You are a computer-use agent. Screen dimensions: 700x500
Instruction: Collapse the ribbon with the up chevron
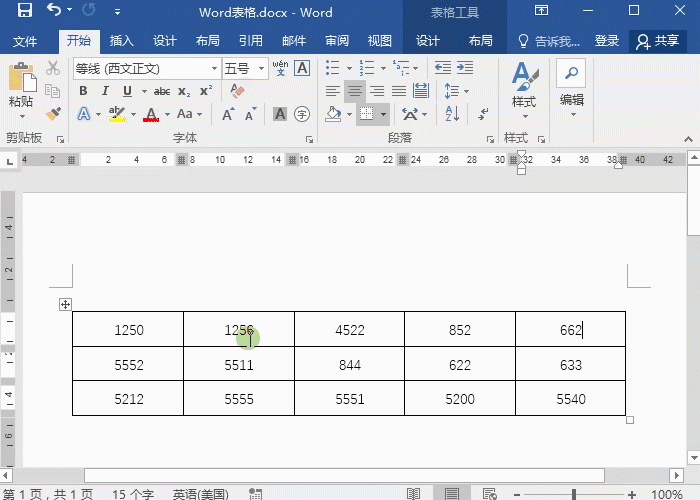tap(688, 140)
